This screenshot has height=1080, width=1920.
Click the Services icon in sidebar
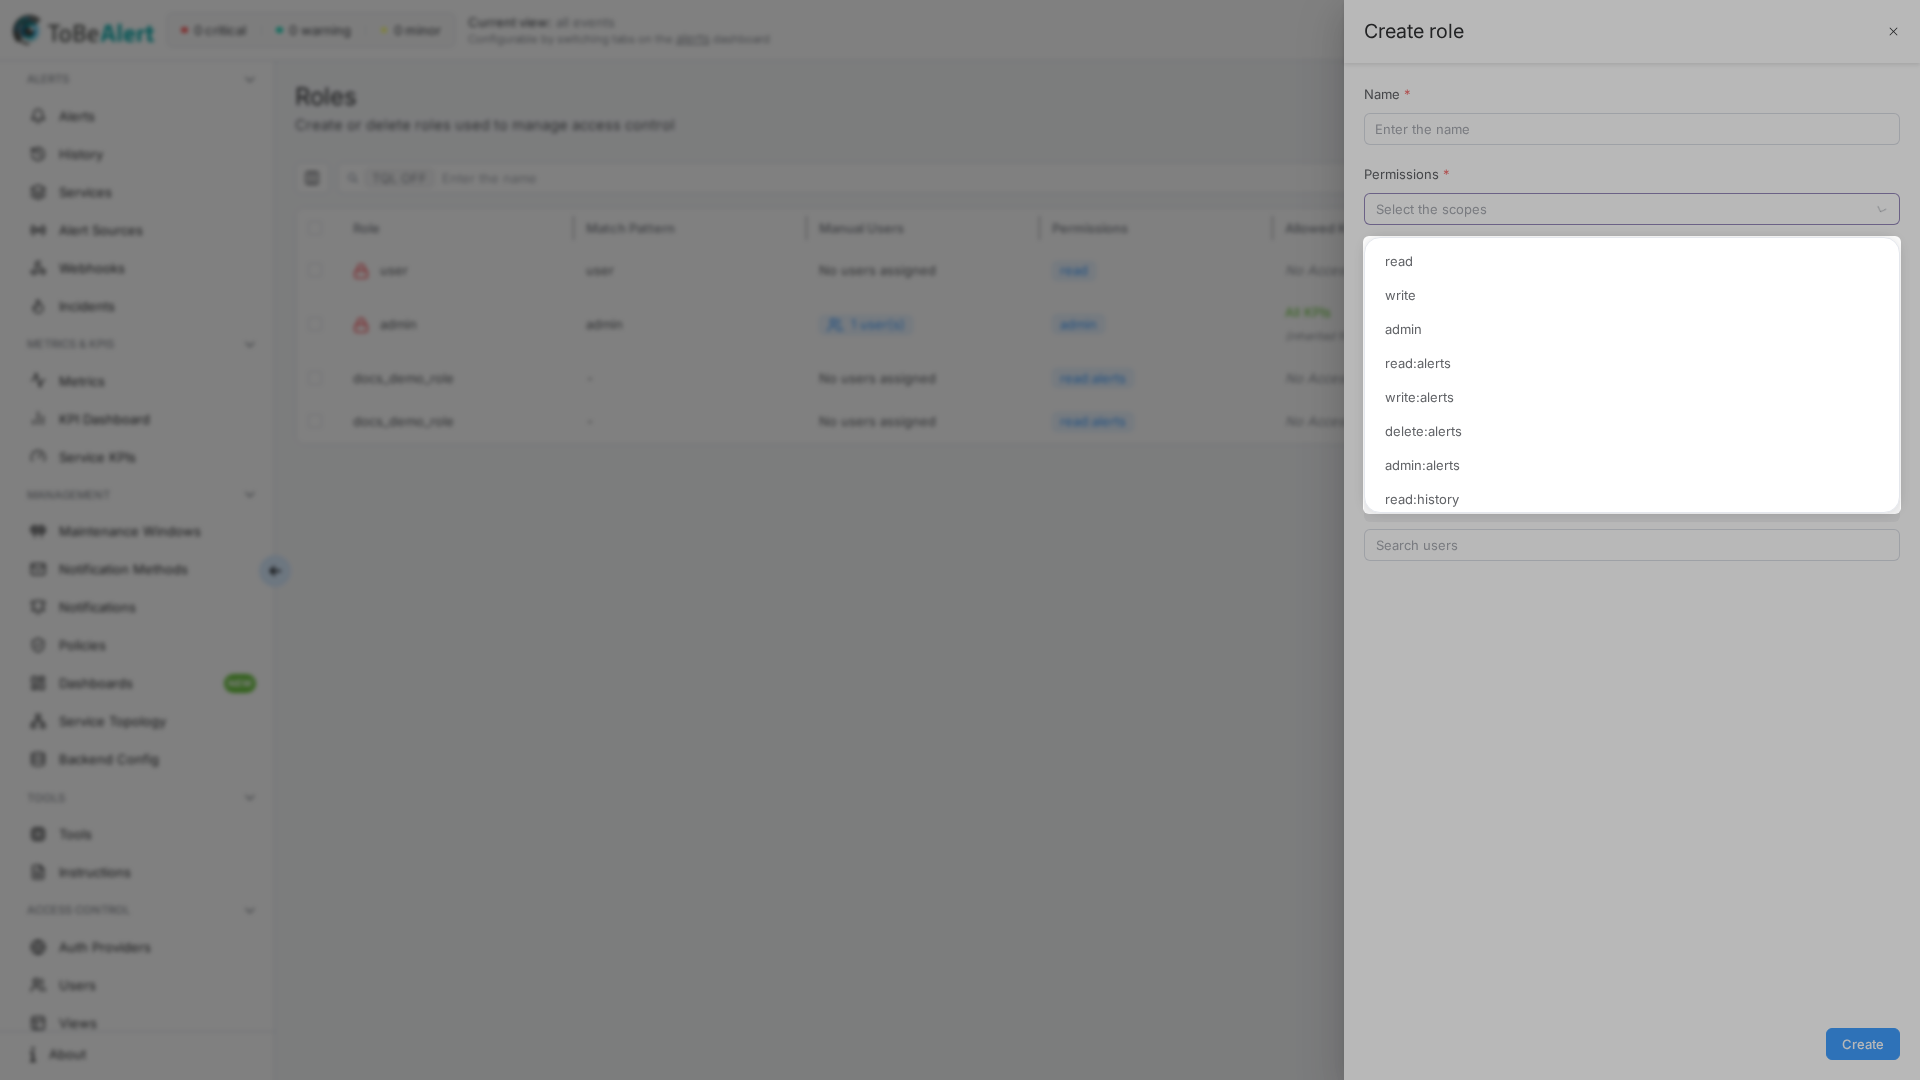(x=38, y=192)
